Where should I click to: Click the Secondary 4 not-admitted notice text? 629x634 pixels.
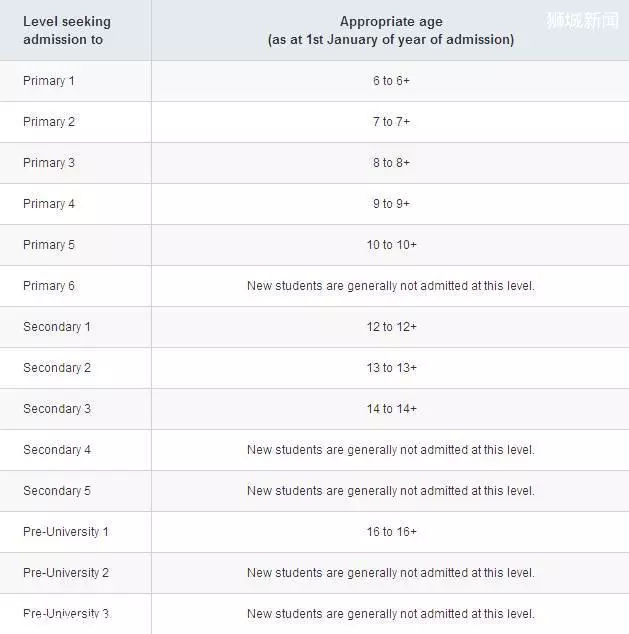pos(390,450)
